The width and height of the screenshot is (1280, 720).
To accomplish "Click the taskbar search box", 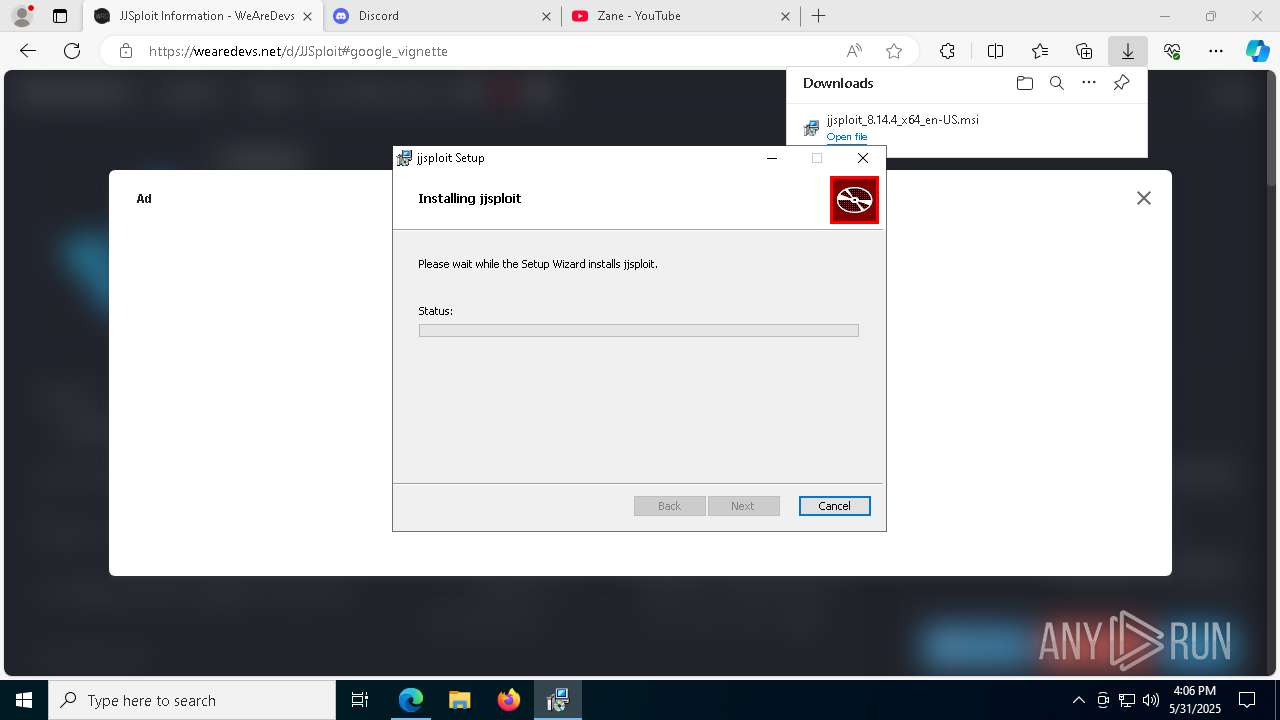I will [192, 700].
